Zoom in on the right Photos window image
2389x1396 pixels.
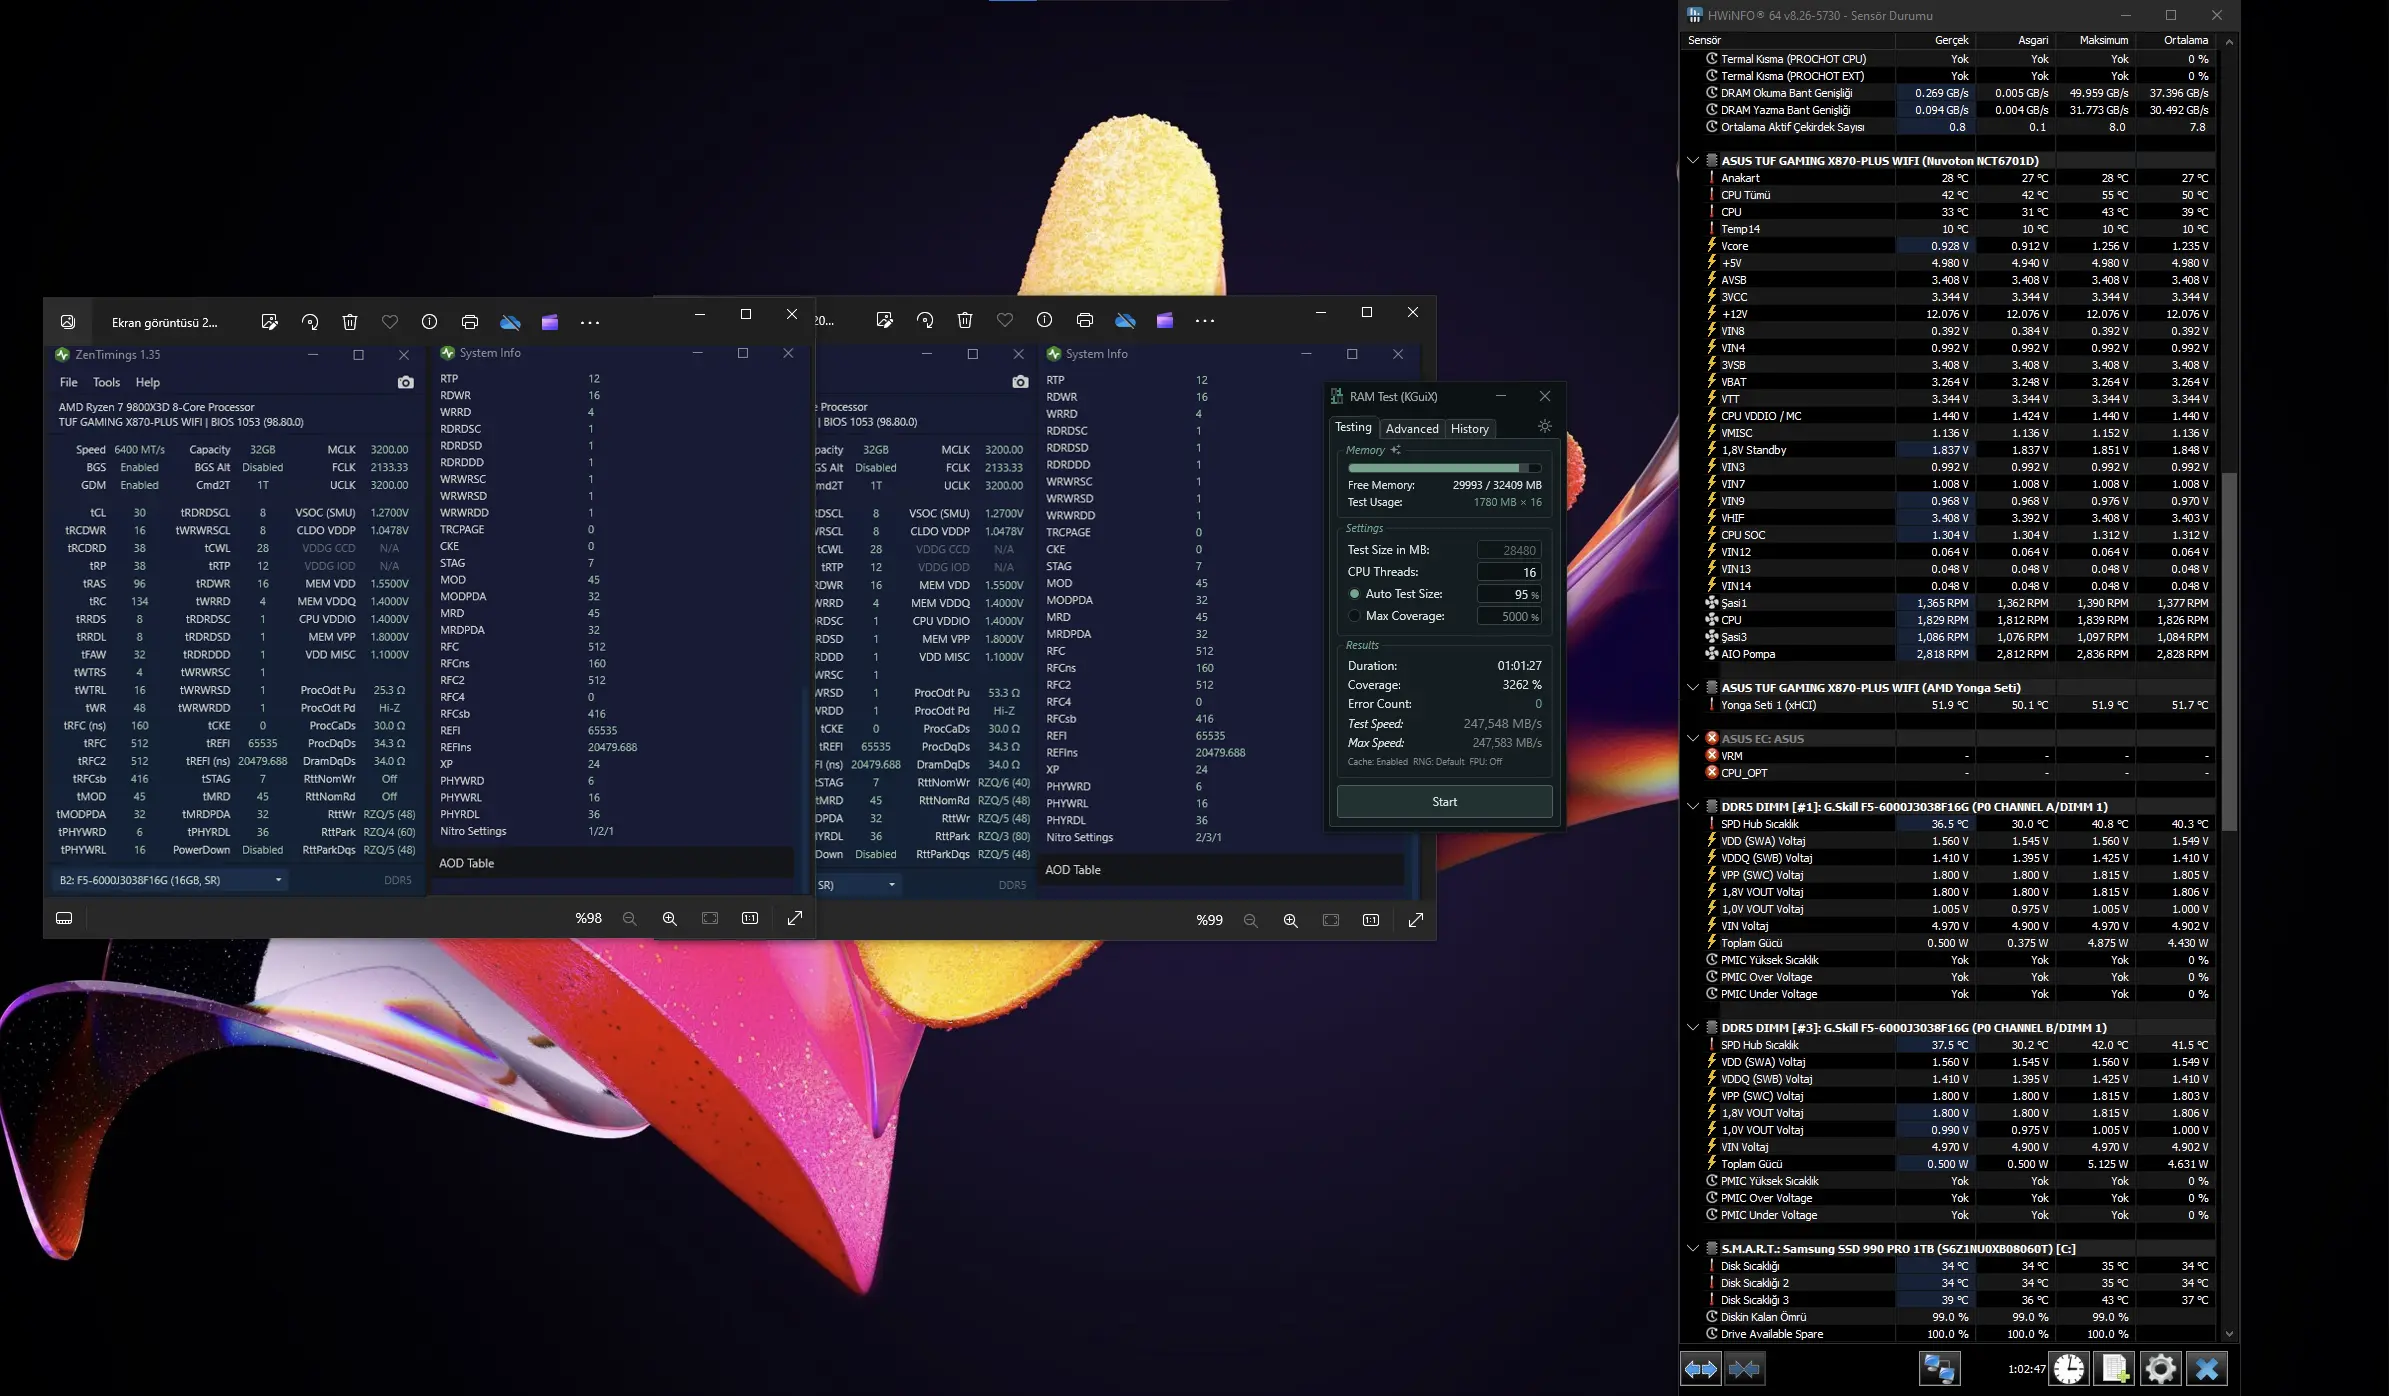pos(1291,920)
